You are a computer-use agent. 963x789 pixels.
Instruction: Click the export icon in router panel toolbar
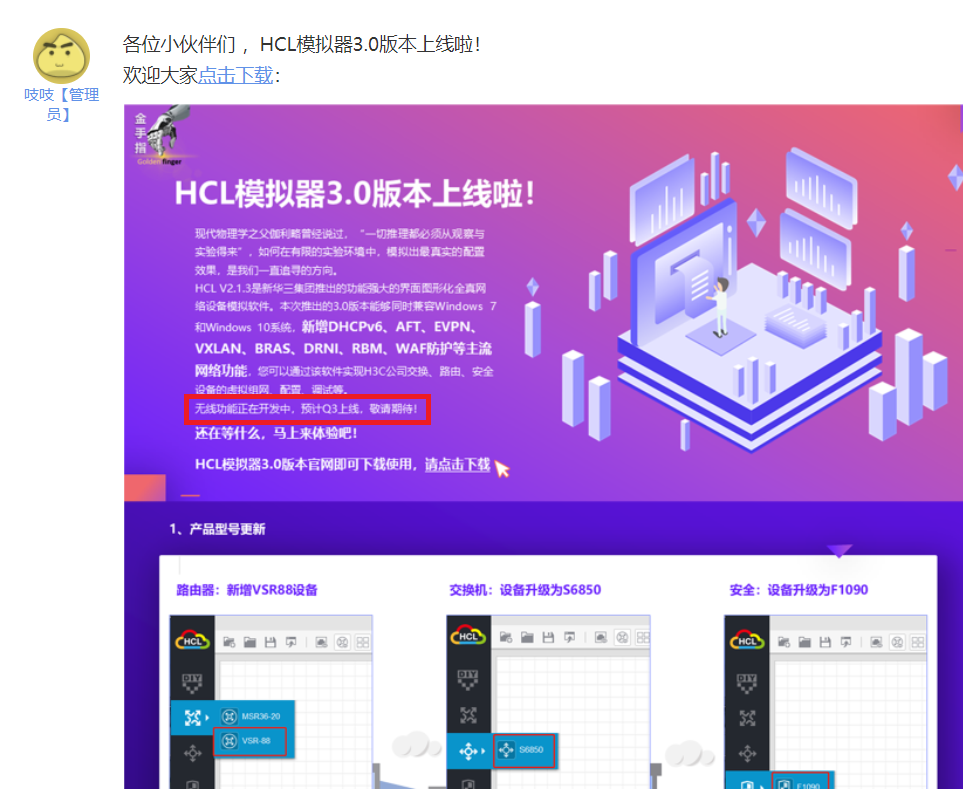coord(291,642)
